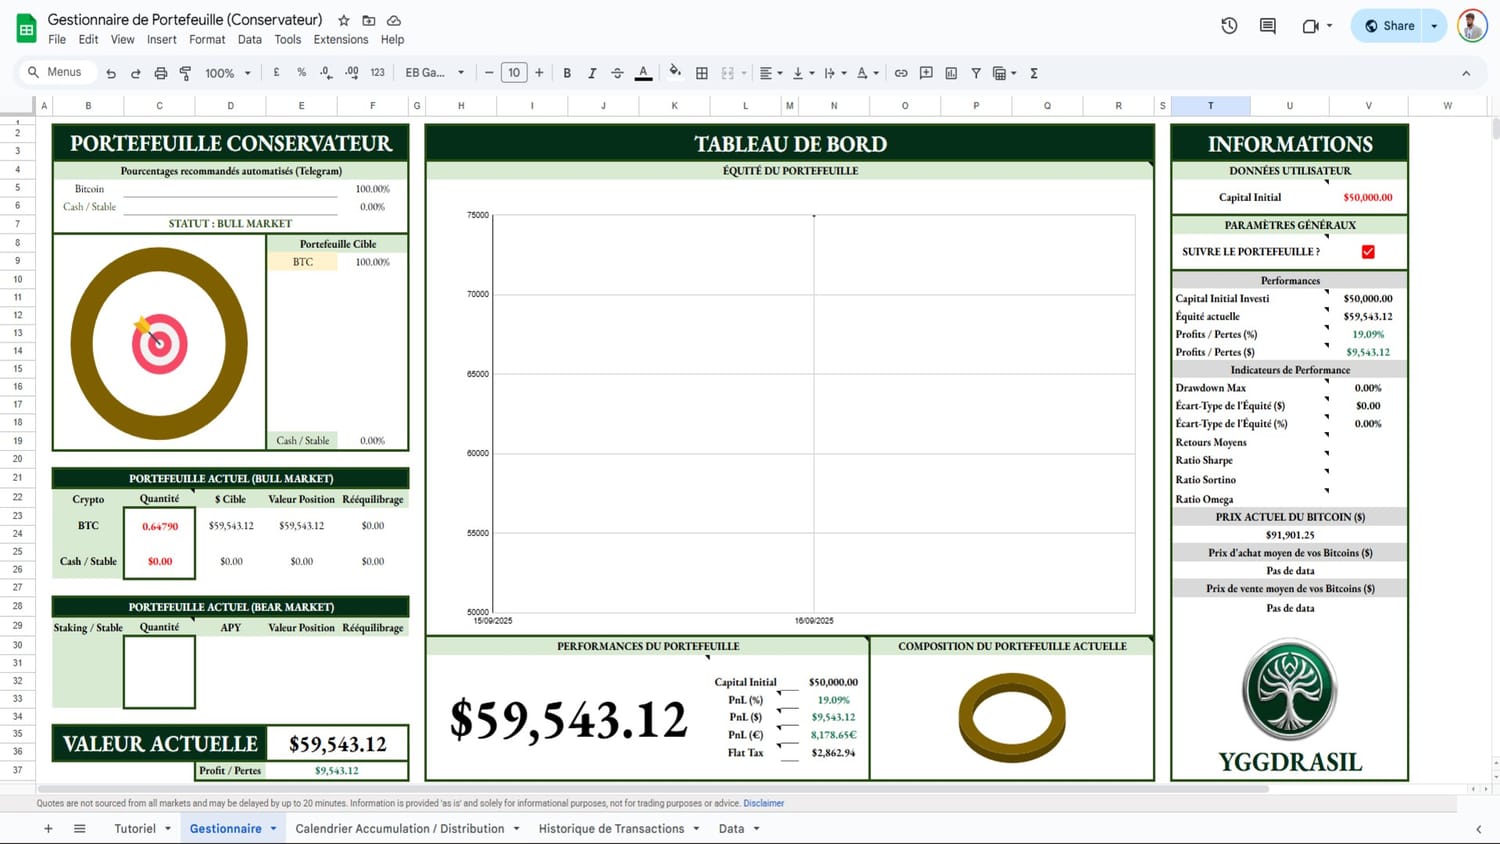
Task: Format cell as percent
Action: [x=301, y=73]
